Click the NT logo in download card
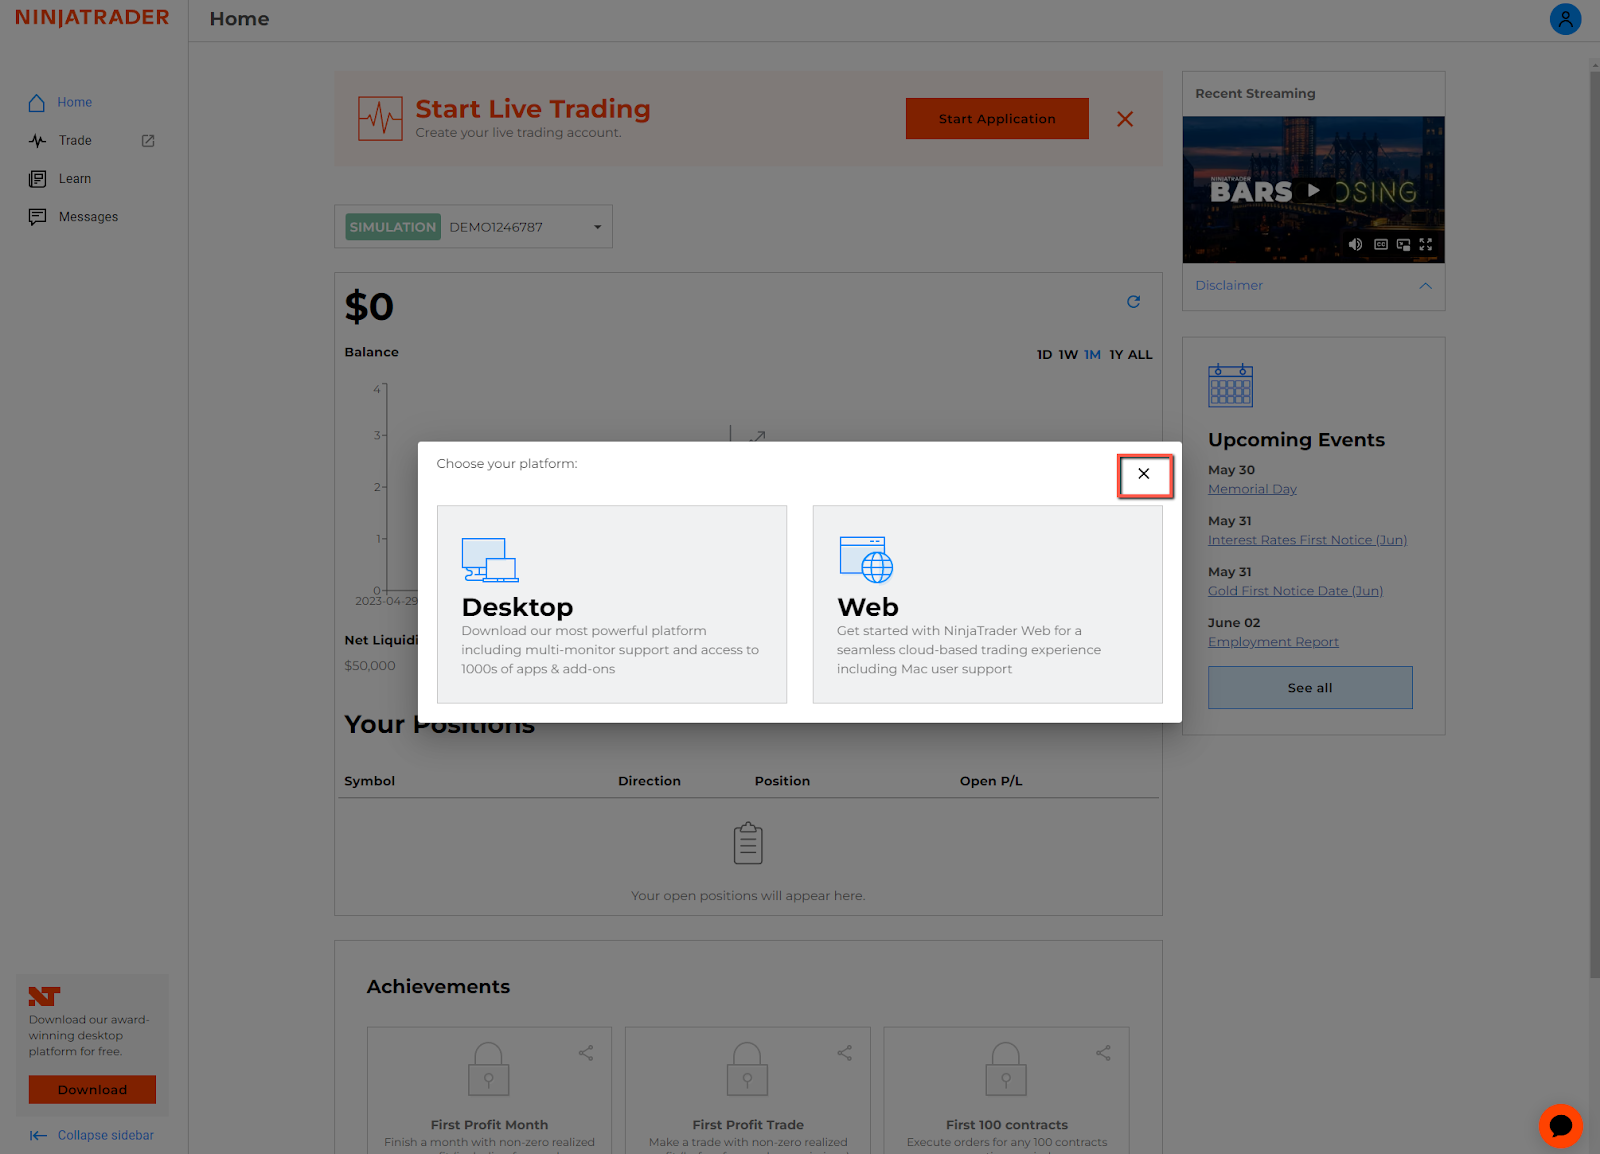The width and height of the screenshot is (1600, 1154). (44, 996)
